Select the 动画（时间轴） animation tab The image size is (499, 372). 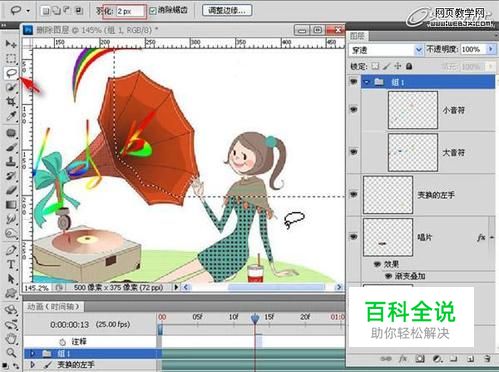(x=53, y=306)
